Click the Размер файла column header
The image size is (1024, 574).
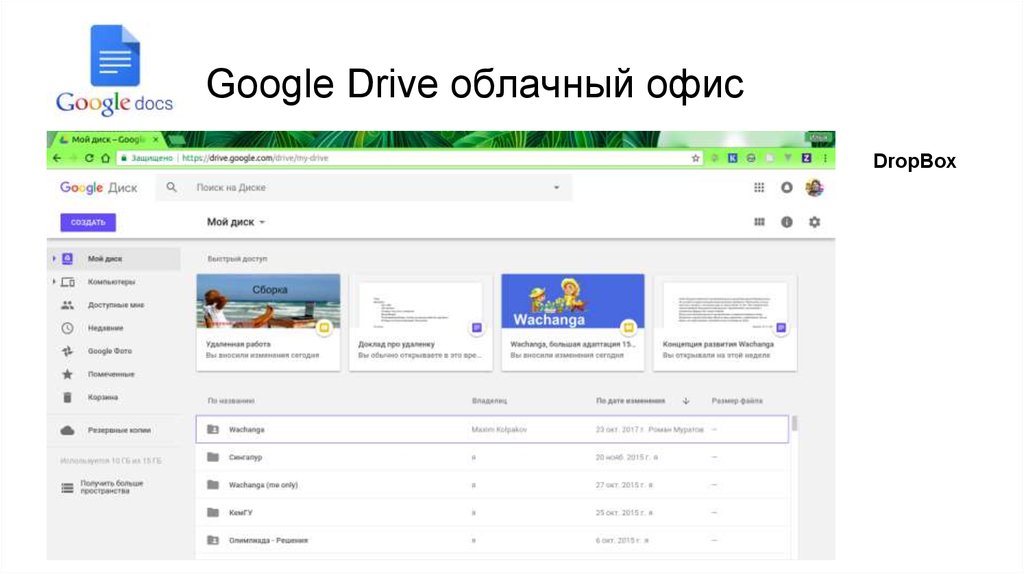pos(737,401)
